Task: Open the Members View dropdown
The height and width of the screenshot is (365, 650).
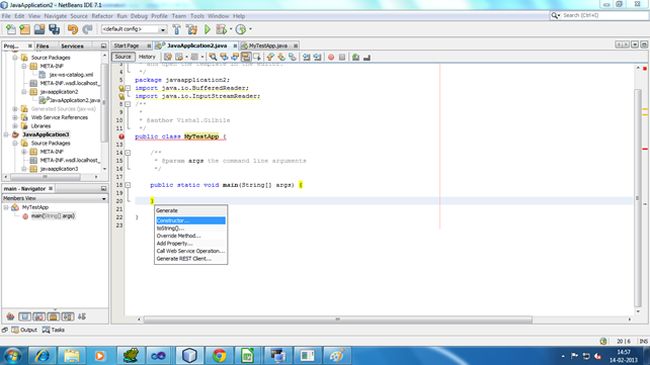Action: tap(54, 198)
